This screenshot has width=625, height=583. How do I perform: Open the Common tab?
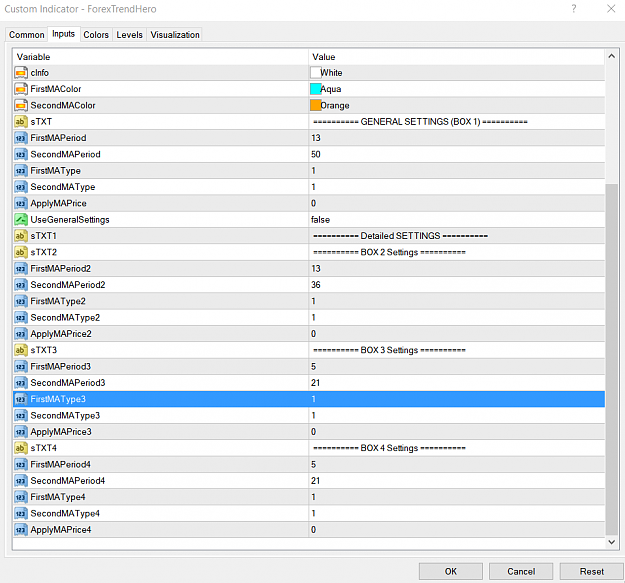[x=26, y=35]
